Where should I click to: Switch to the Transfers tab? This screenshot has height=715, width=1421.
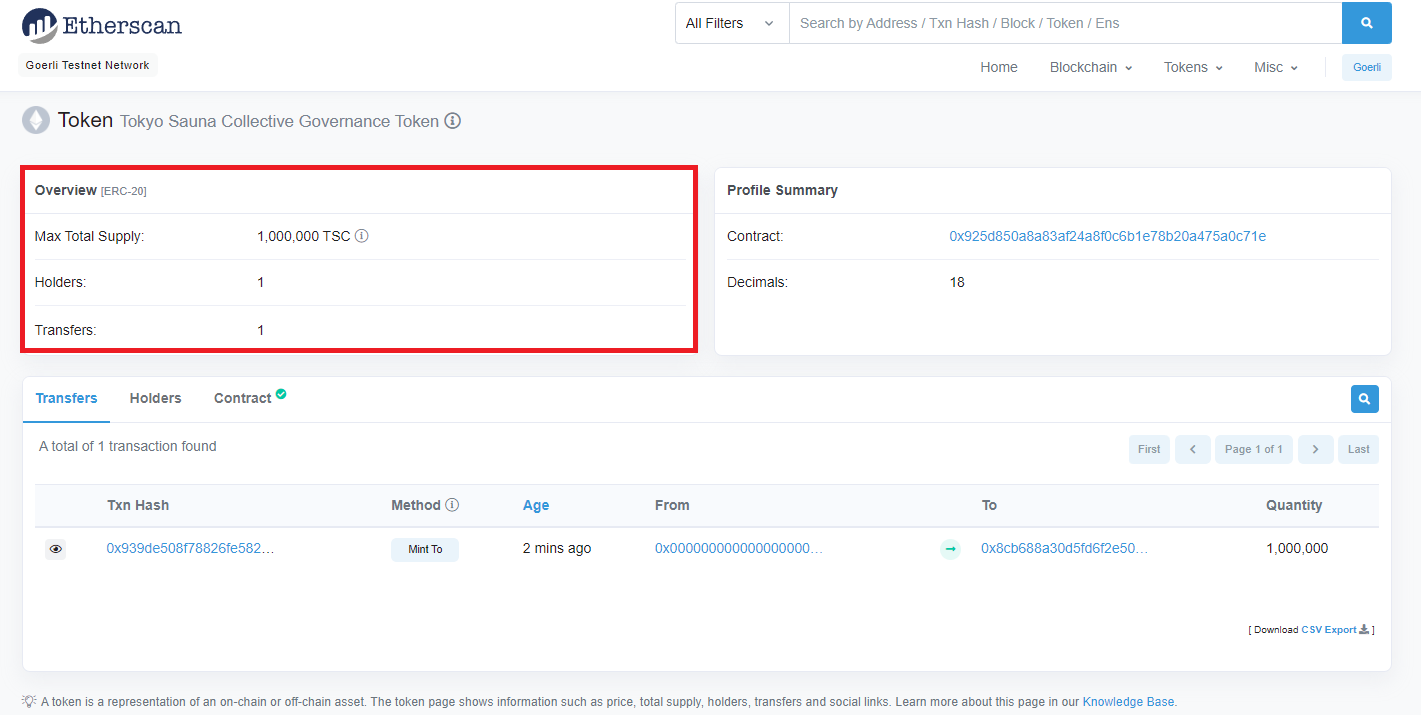pos(67,398)
